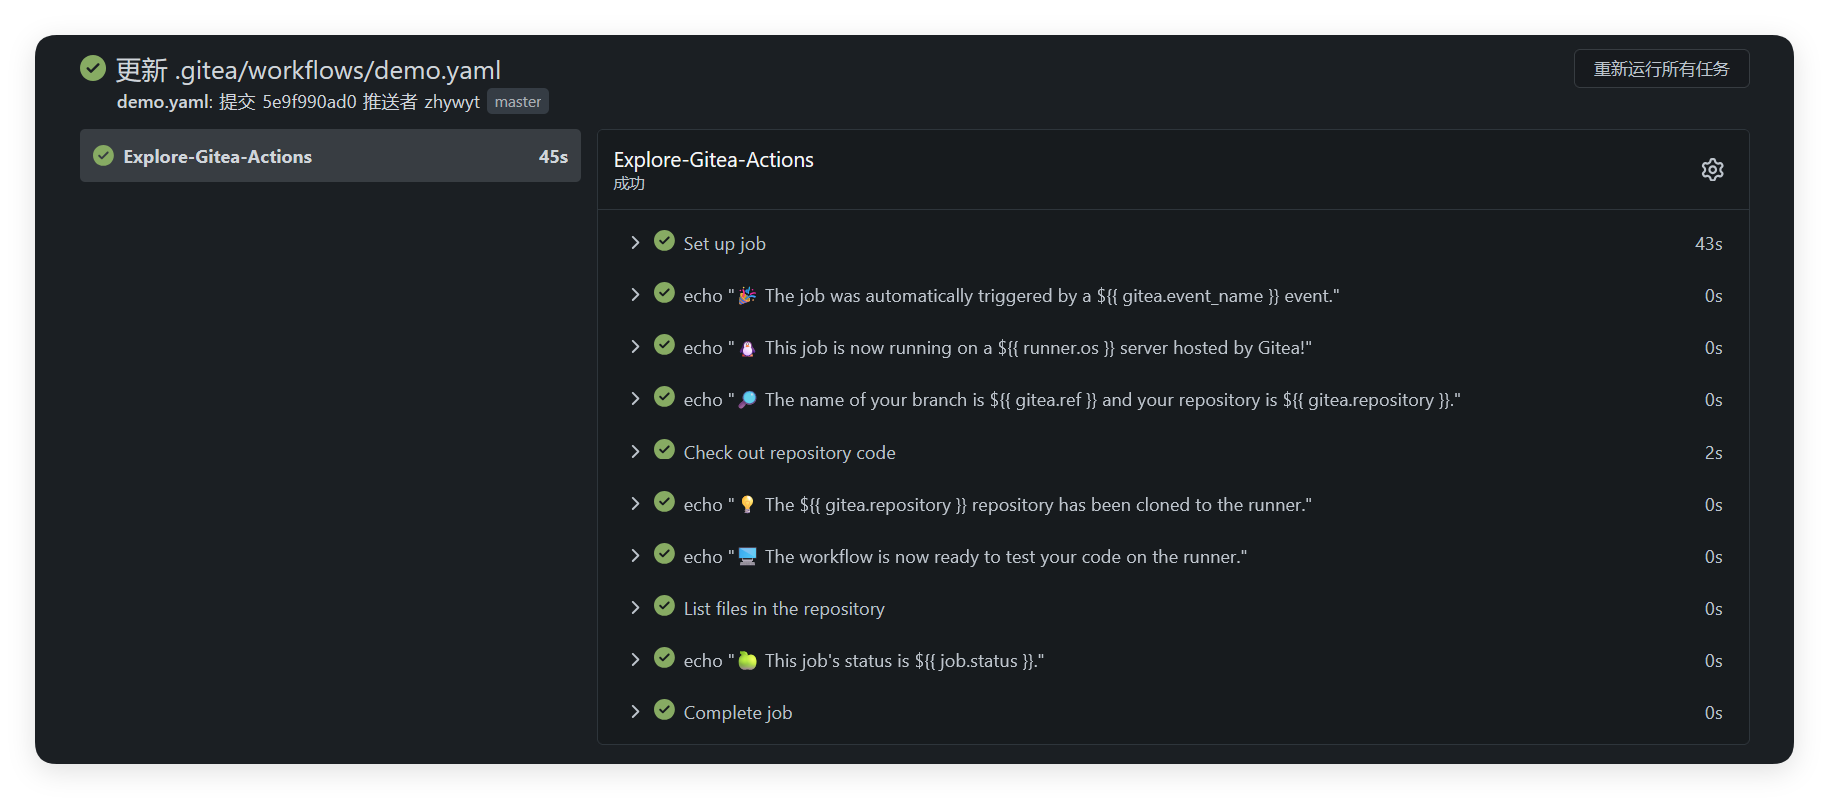Screen dimensions: 1829x799
Task: Click the check icon beside Check out repository code
Action: tap(664, 450)
